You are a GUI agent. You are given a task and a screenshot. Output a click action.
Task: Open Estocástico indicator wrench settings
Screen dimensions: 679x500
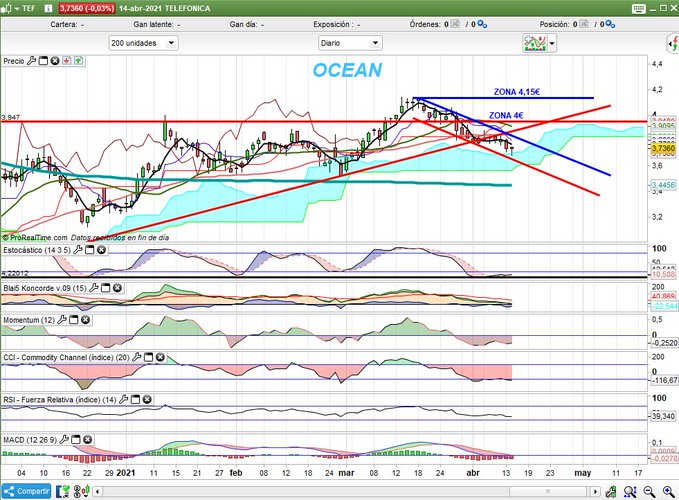(78, 250)
